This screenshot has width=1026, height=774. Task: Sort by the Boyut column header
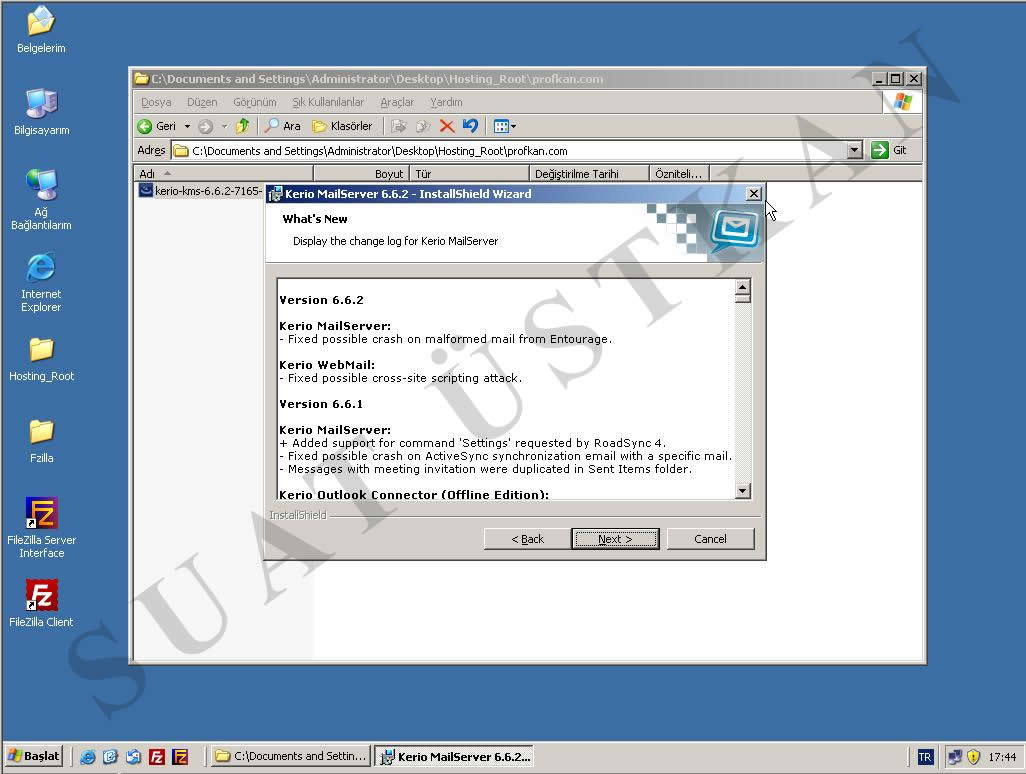(x=362, y=173)
